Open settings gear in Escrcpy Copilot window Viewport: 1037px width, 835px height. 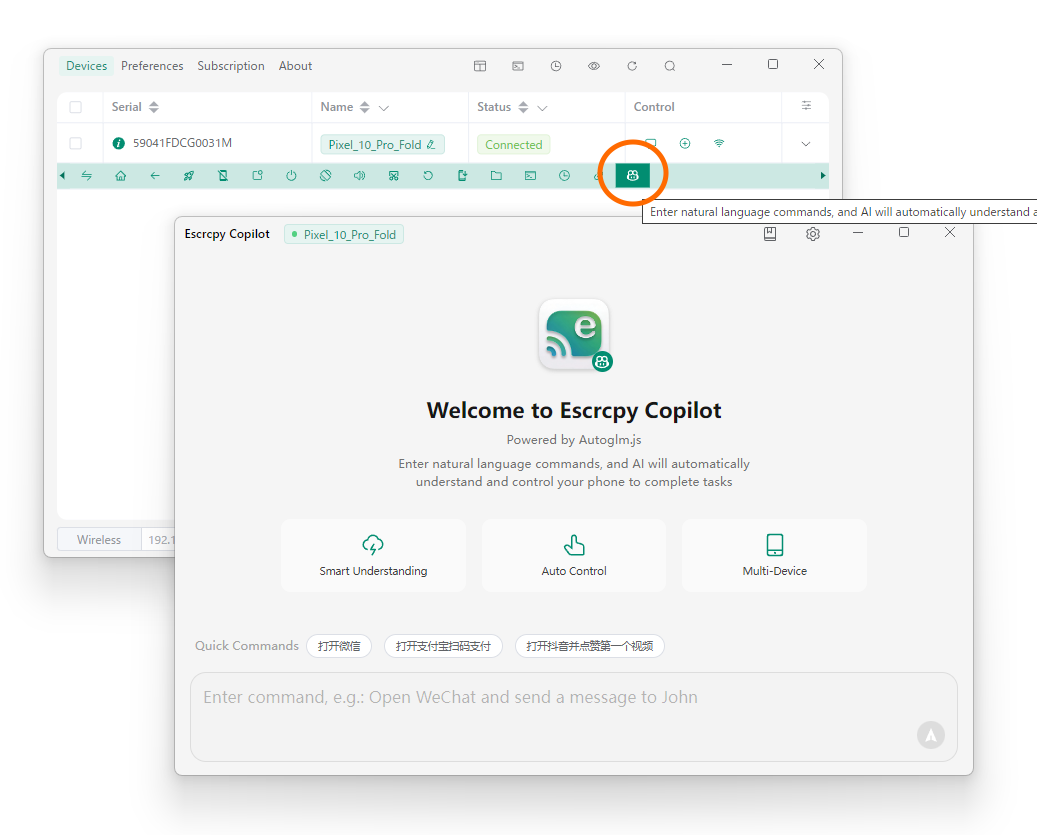coord(812,233)
